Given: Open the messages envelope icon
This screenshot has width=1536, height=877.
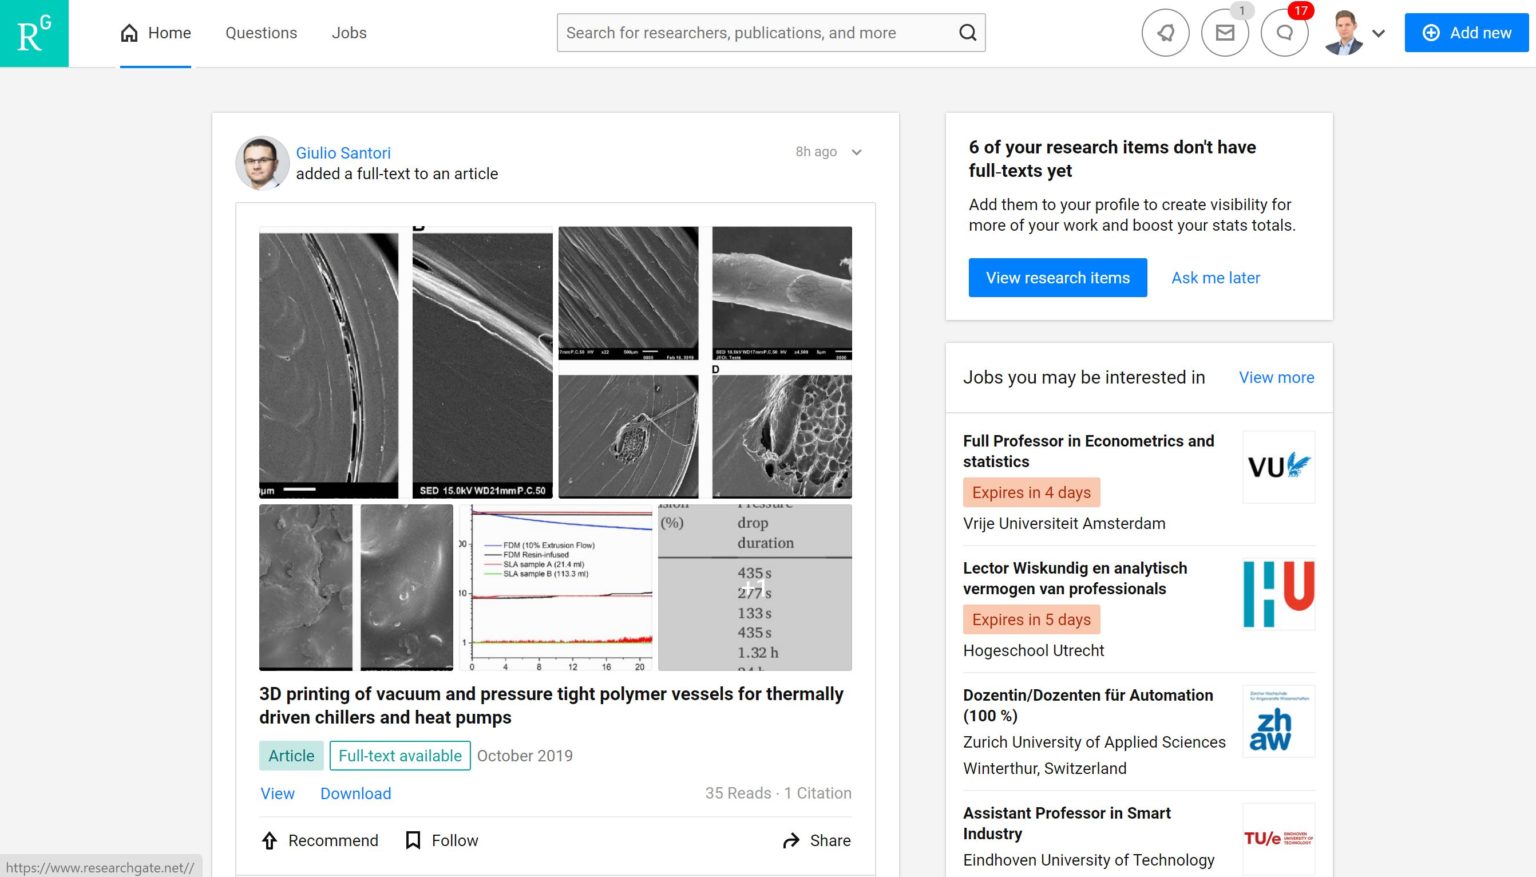Looking at the screenshot, I should click(x=1225, y=33).
